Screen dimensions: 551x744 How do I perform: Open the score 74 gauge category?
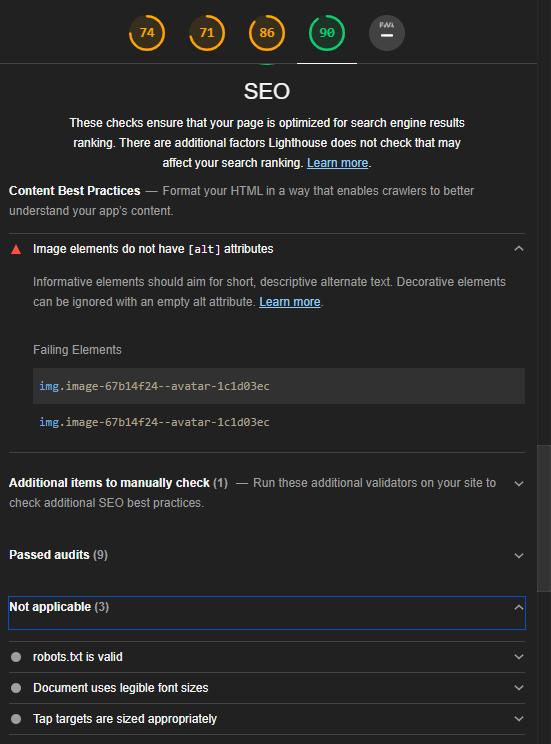(147, 33)
